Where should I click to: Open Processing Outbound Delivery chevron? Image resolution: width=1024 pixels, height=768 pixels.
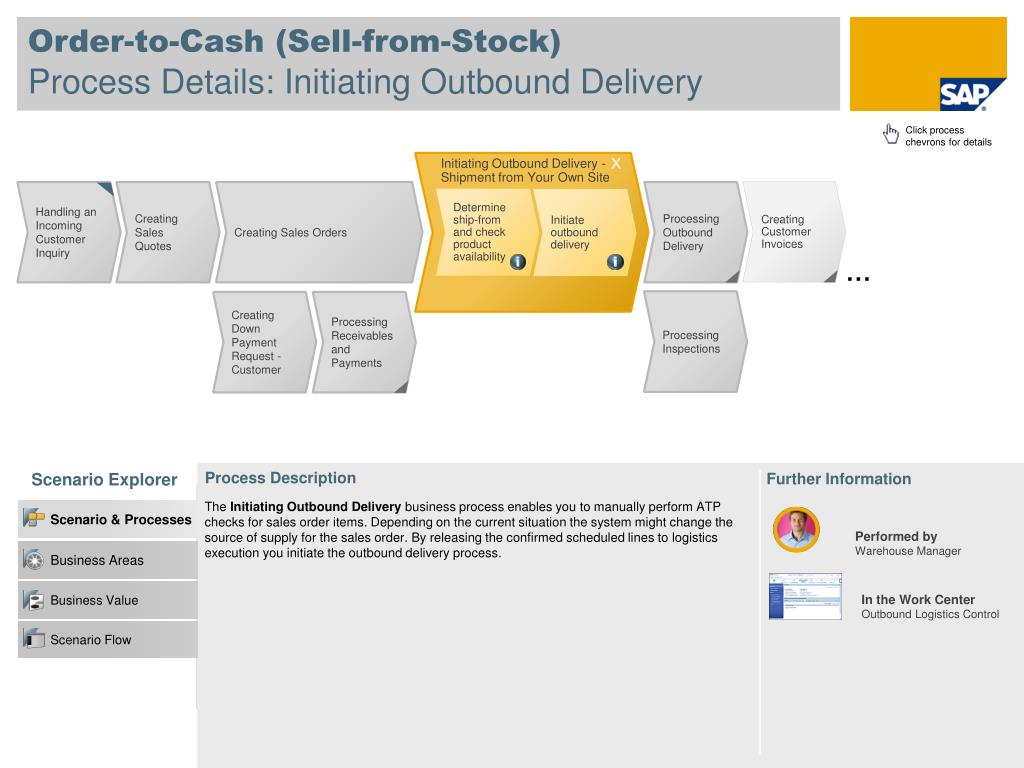point(695,232)
